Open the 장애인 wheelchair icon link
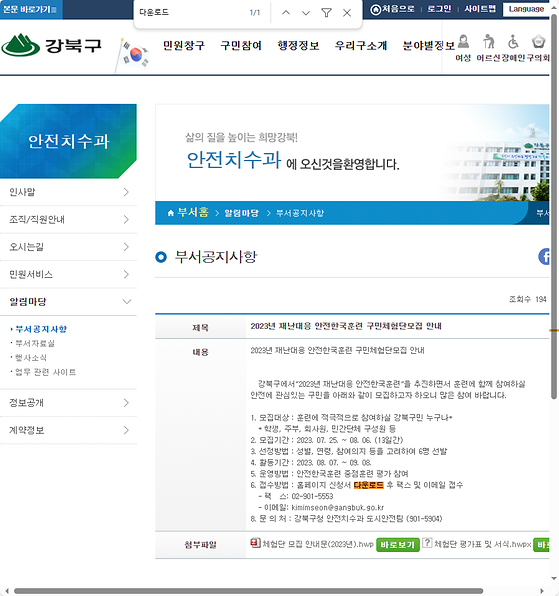 click(513, 48)
